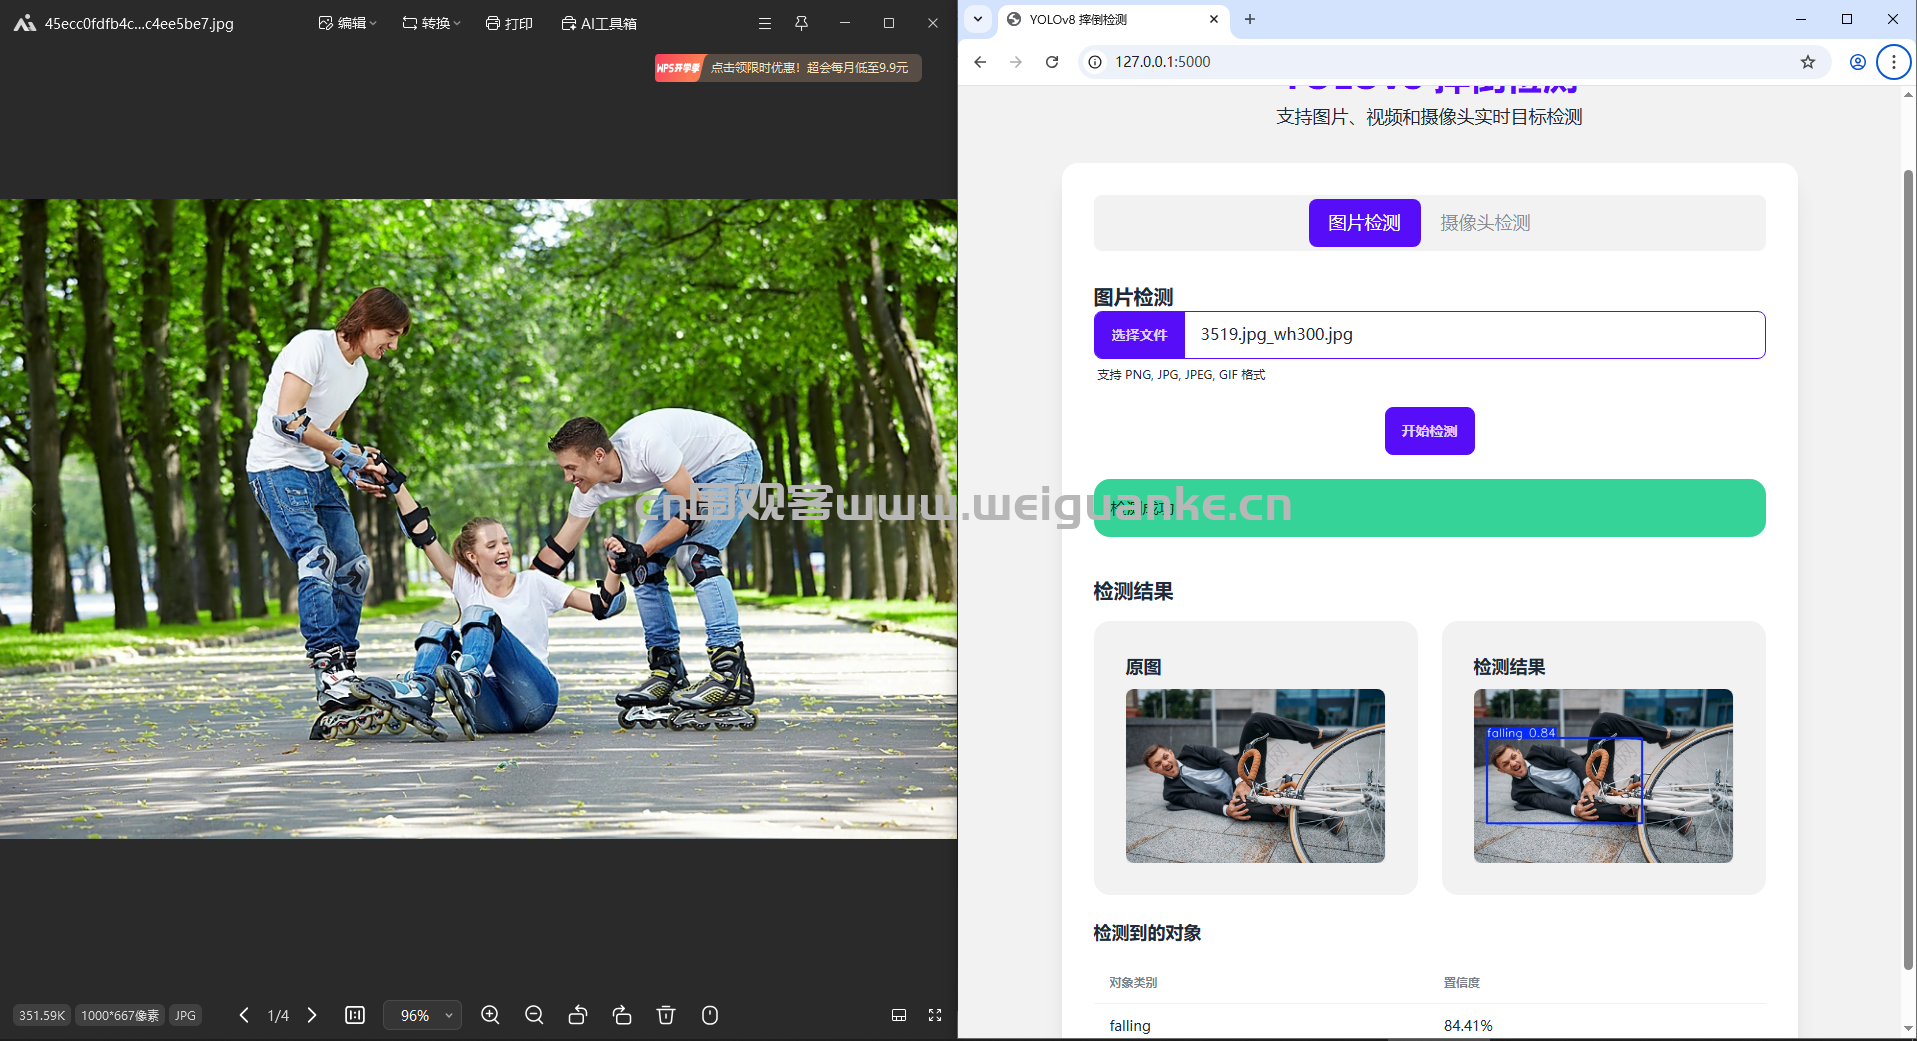Open the 96% zoom level dropdown
The width and height of the screenshot is (1917, 1041).
point(423,1015)
